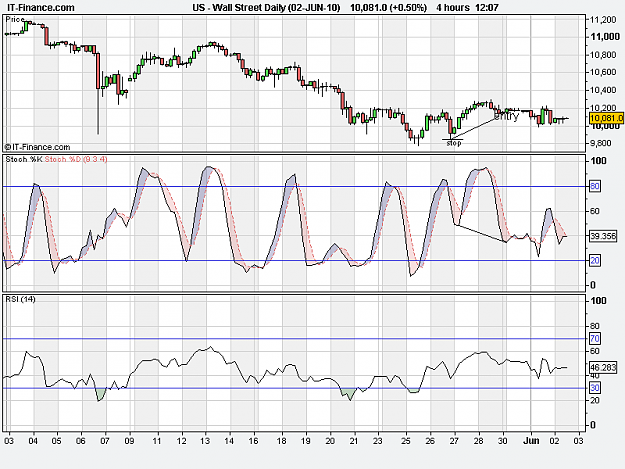
Task: Click the 100 label on the stochastic axis
Action: [x=598, y=161]
